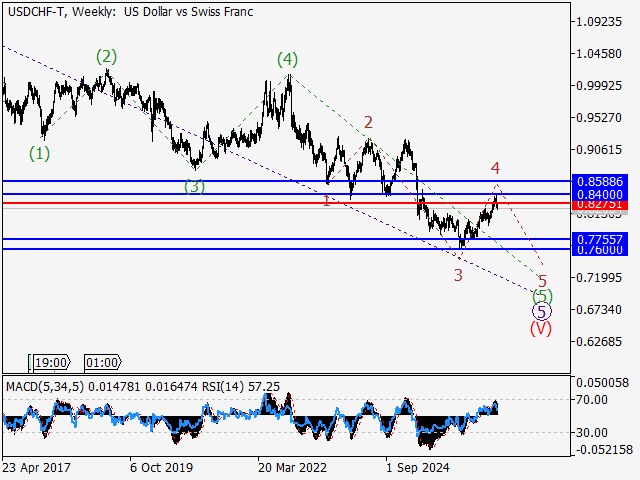Click the -0.052158 MACD scale value
Image resolution: width=640 pixels, height=480 pixels.
pos(604,450)
